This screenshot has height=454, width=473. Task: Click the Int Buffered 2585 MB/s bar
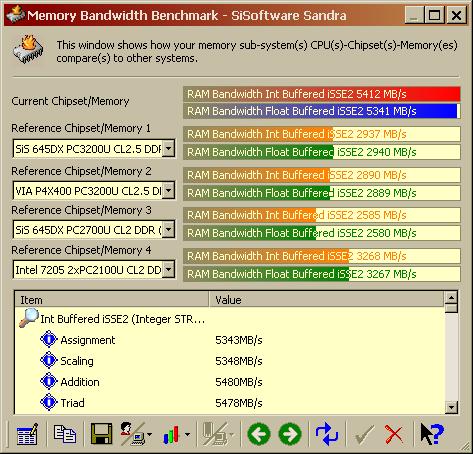tap(322, 215)
